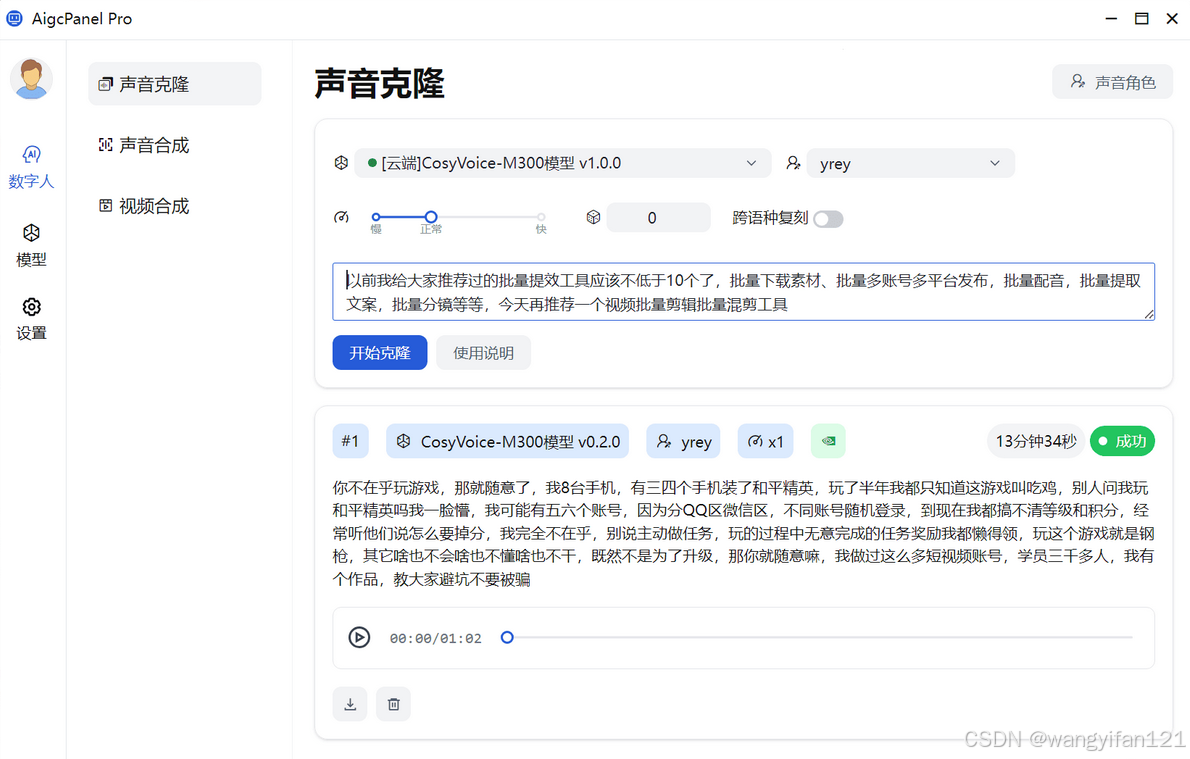The width and height of the screenshot is (1190, 759).
Task: Set the speed slider to 快
Action: [x=541, y=217]
